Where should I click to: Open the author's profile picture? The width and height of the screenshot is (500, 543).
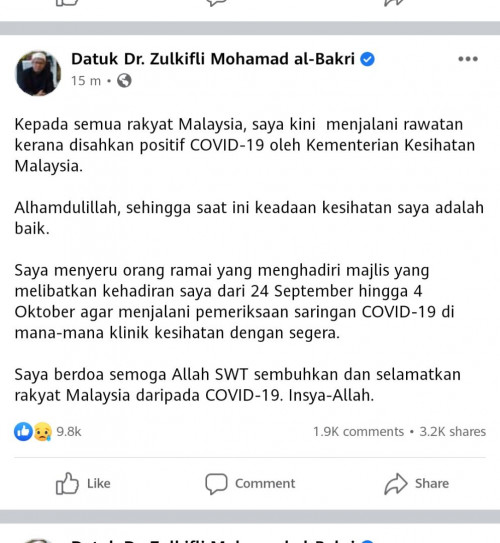(38, 73)
